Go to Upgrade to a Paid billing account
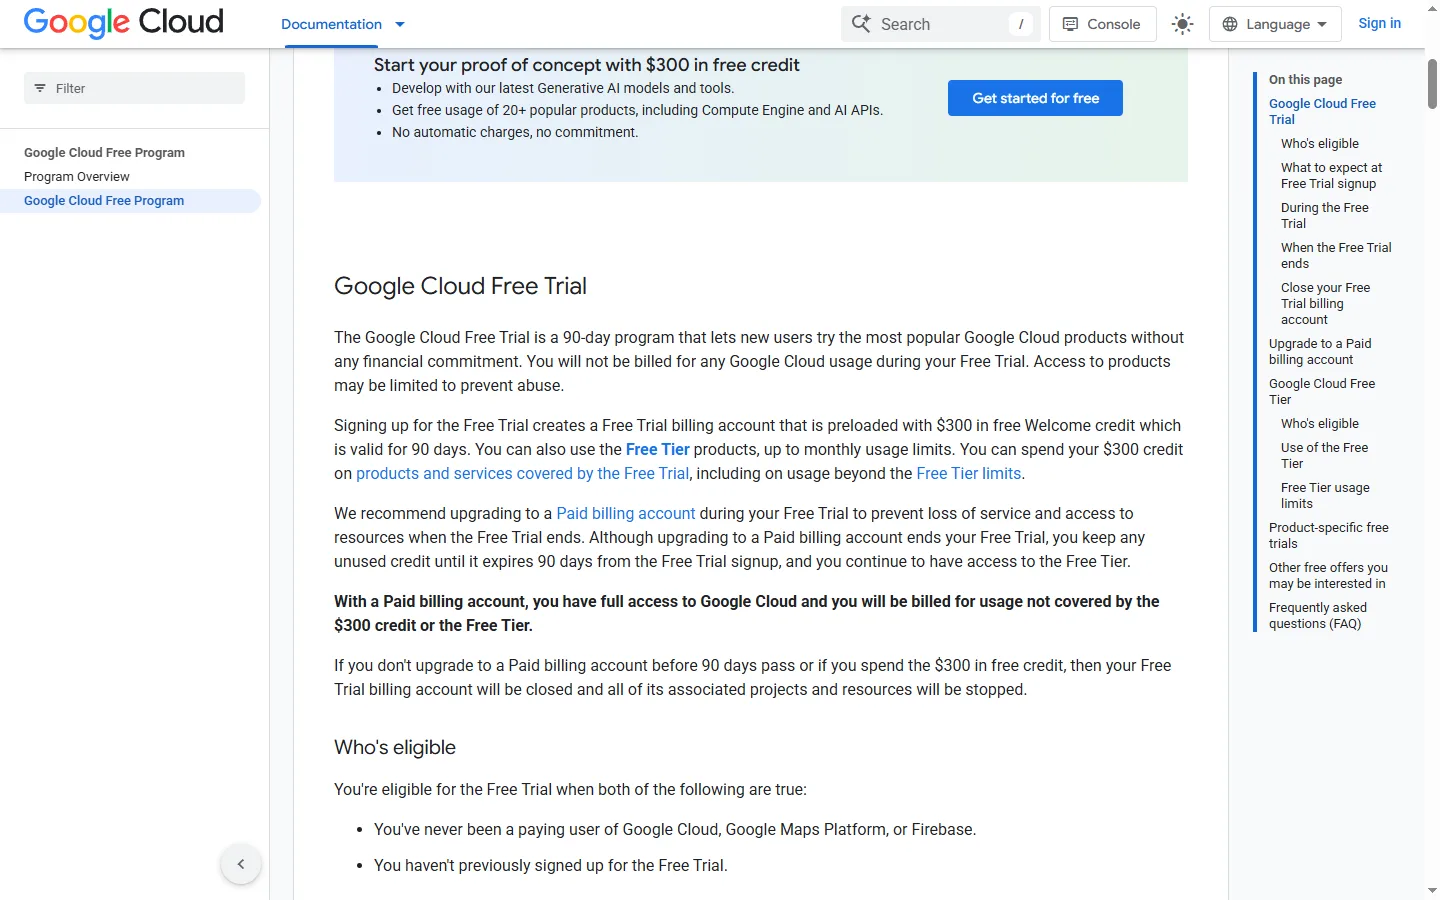The image size is (1440, 900). click(x=1320, y=352)
